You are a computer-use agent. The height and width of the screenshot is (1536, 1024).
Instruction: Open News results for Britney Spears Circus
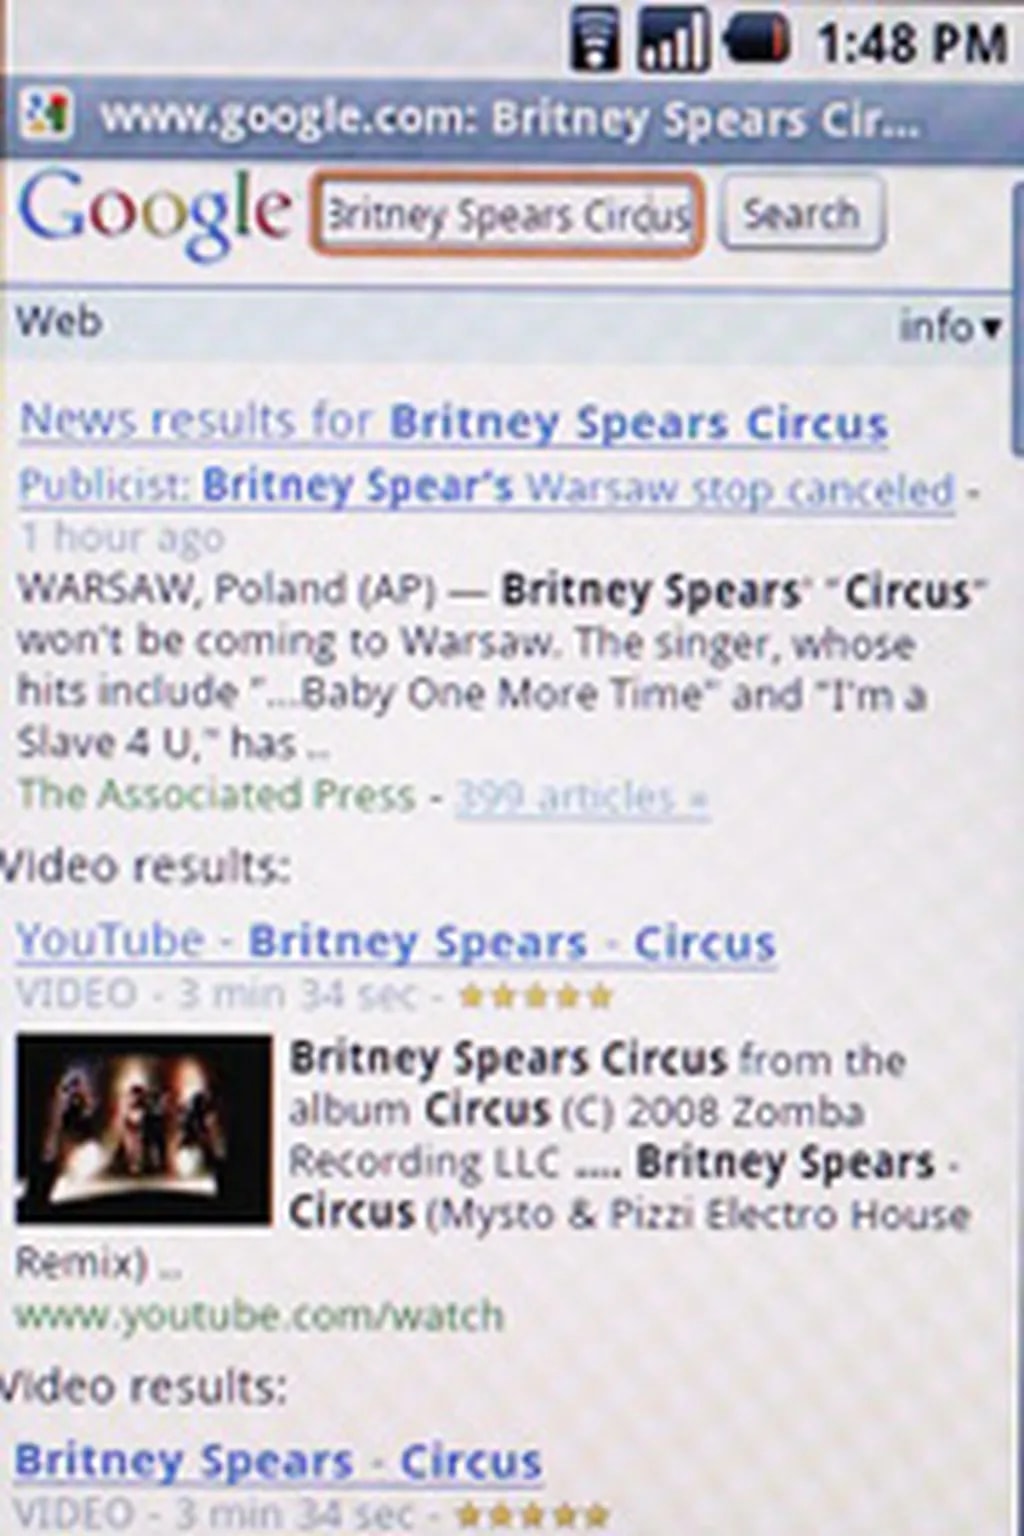[454, 422]
